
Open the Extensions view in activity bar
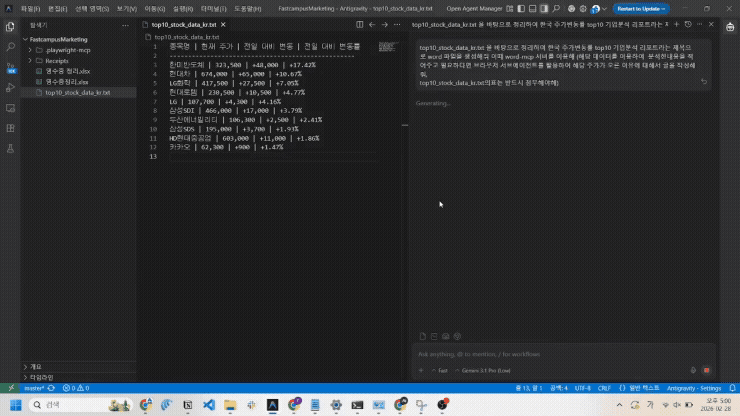[10, 128]
